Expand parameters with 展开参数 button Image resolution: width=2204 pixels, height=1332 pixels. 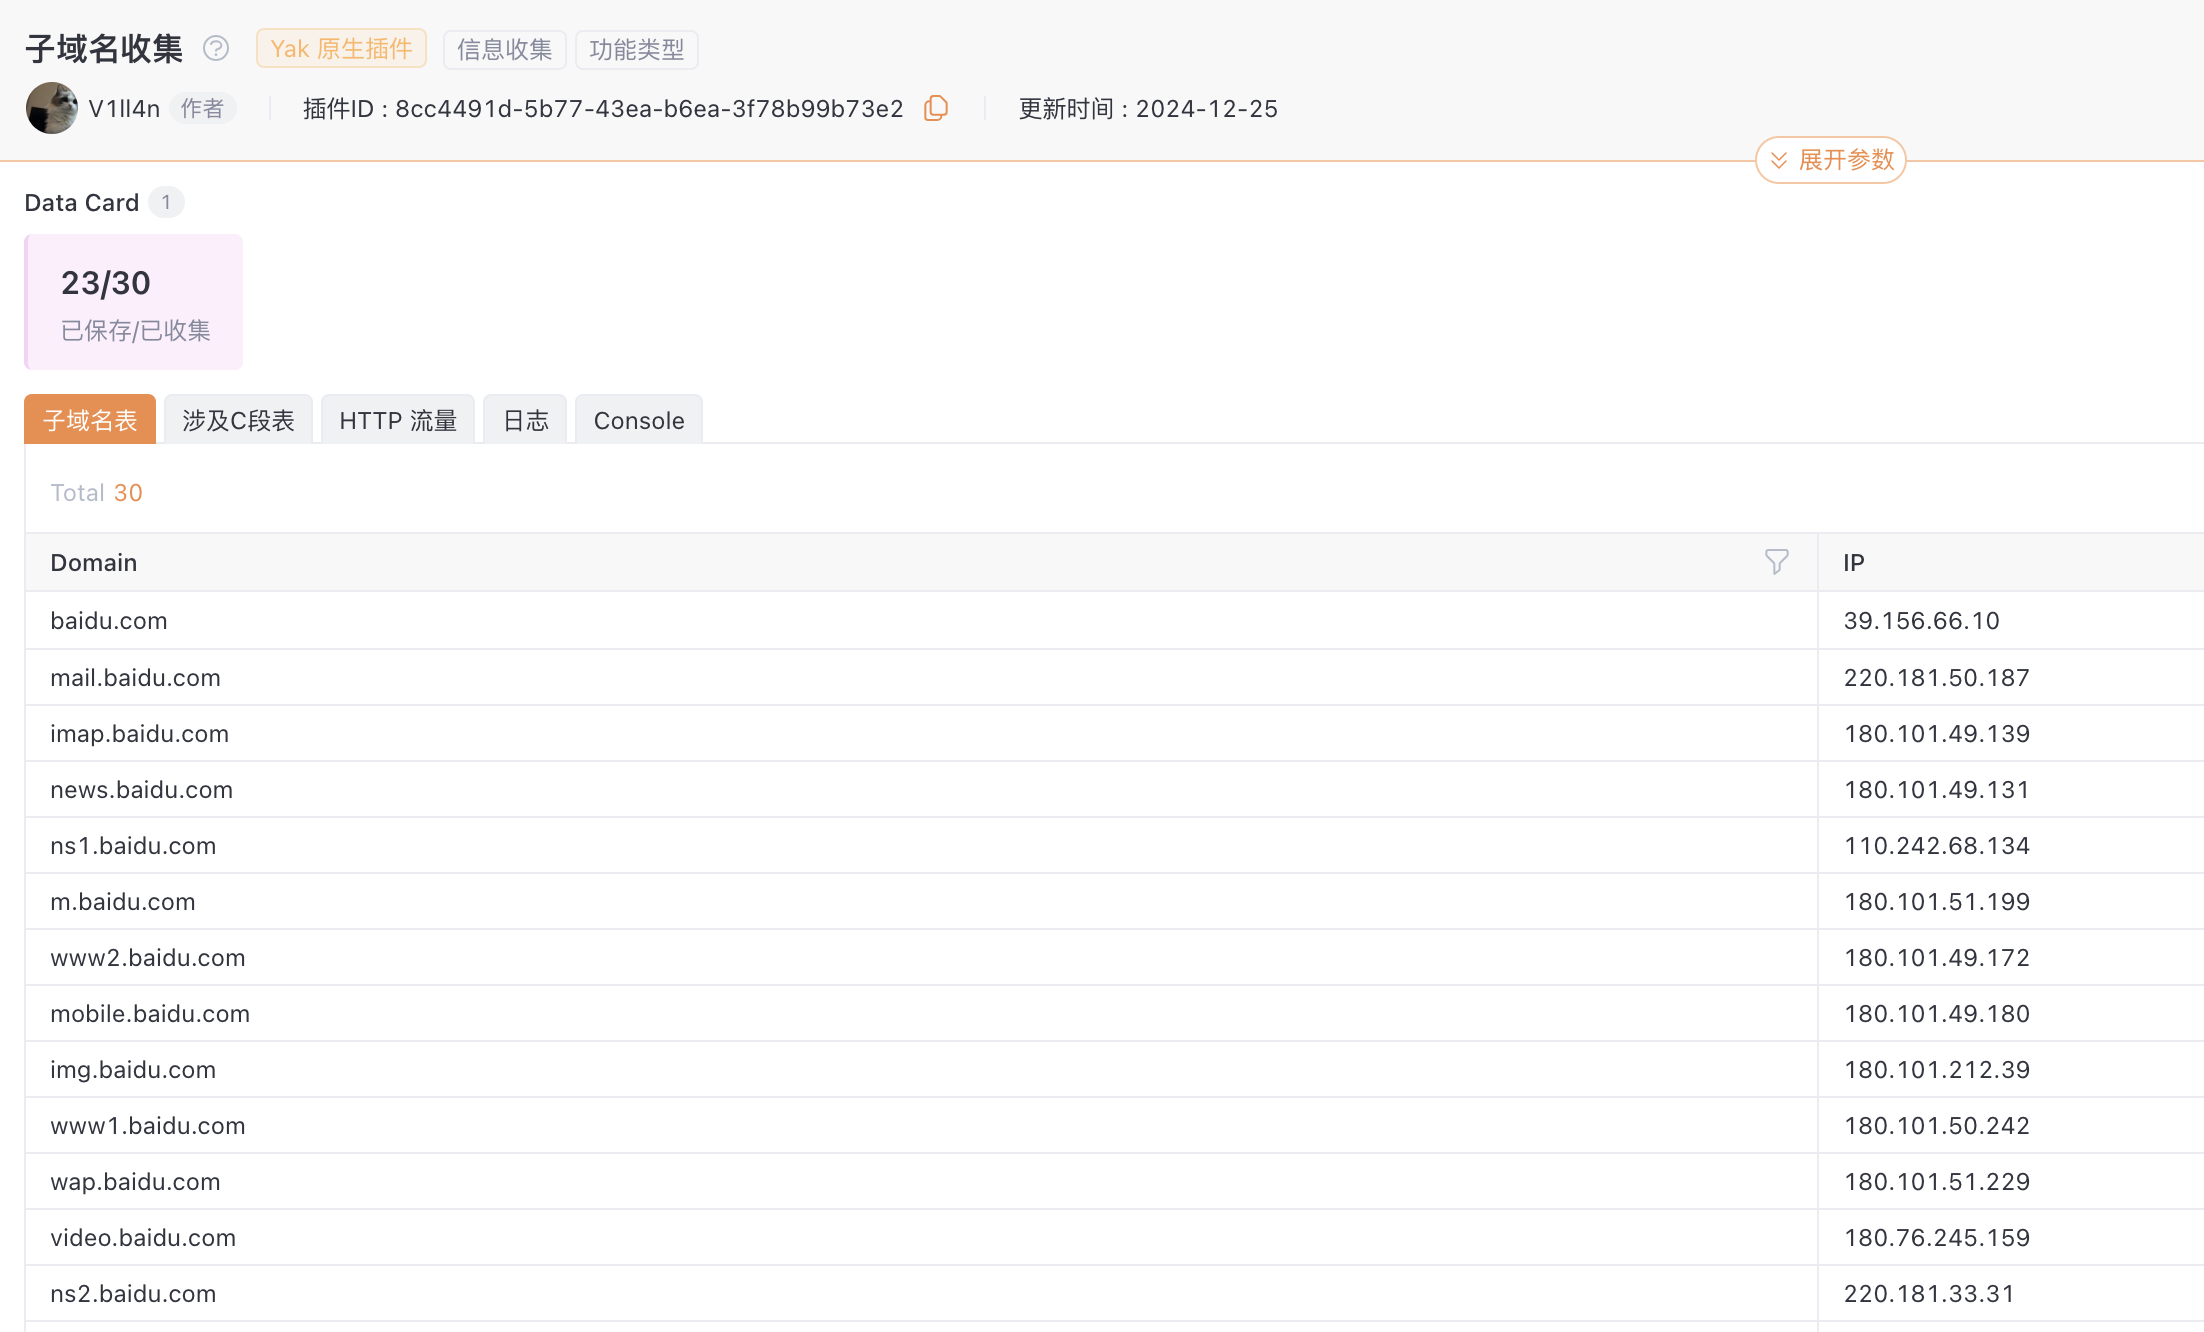pyautogui.click(x=1831, y=160)
